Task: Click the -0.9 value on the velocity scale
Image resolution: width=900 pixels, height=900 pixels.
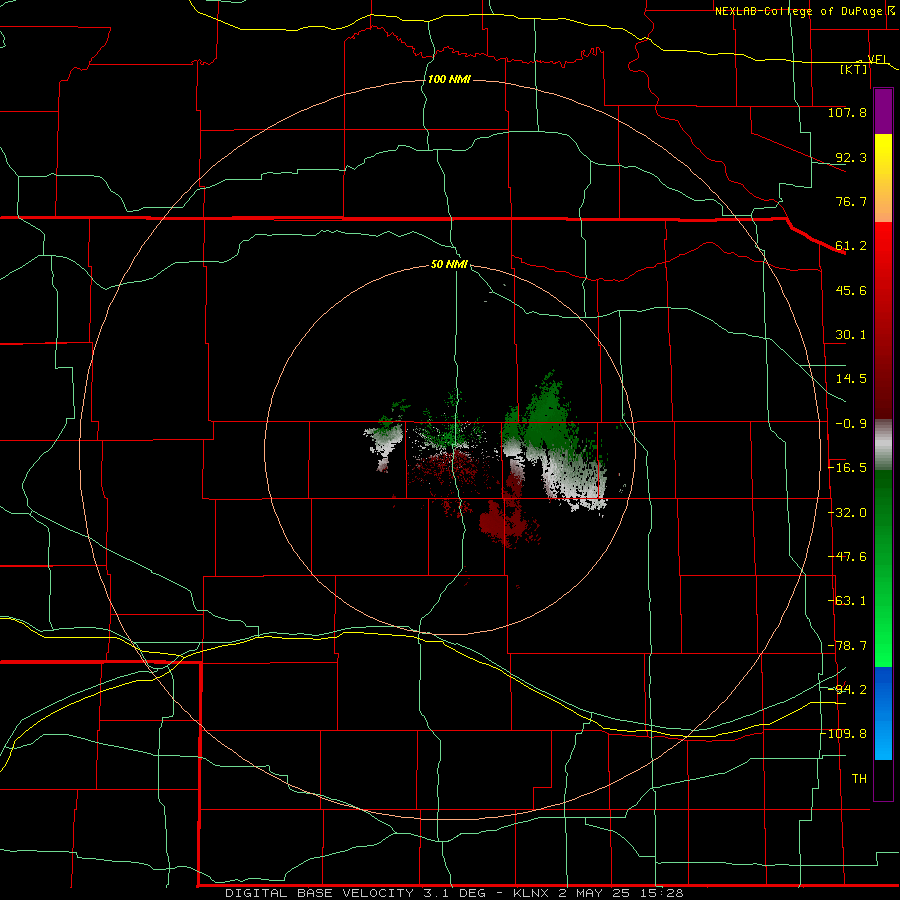Action: point(851,424)
